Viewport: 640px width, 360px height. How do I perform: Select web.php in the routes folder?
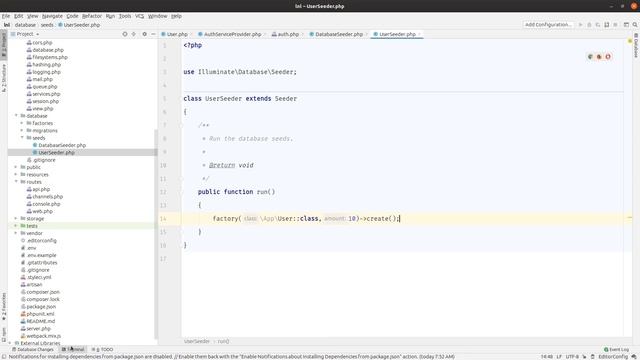coord(42,211)
